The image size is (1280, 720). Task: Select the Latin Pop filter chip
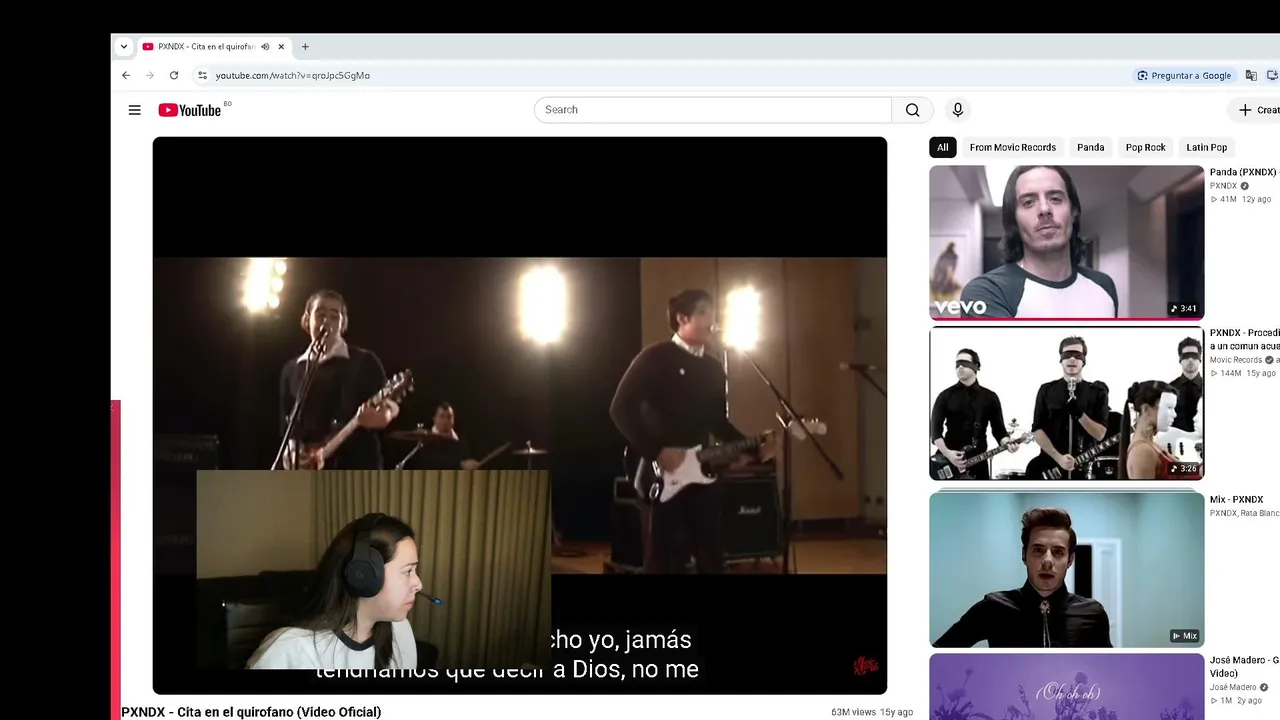[x=1206, y=147]
